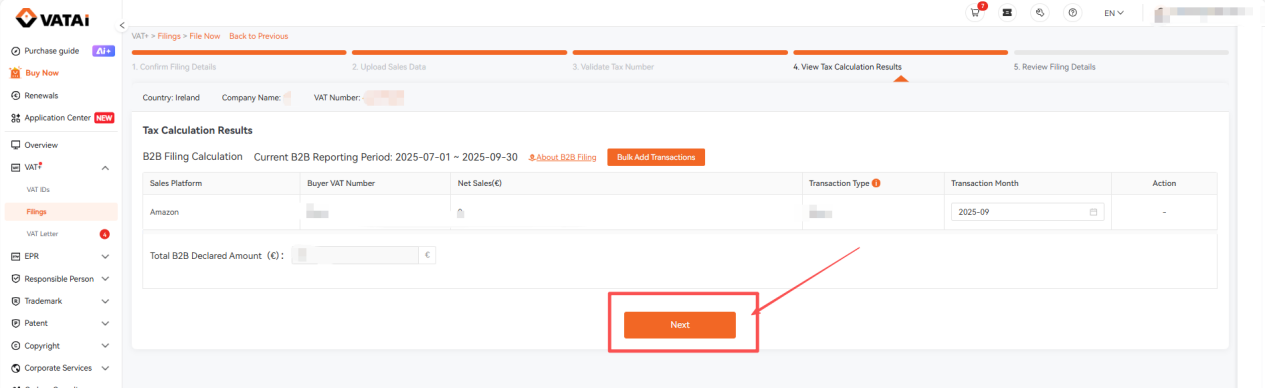The width and height of the screenshot is (1265, 388).
Task: Go to step 1 Confirm Filing Details
Action: tap(174, 67)
